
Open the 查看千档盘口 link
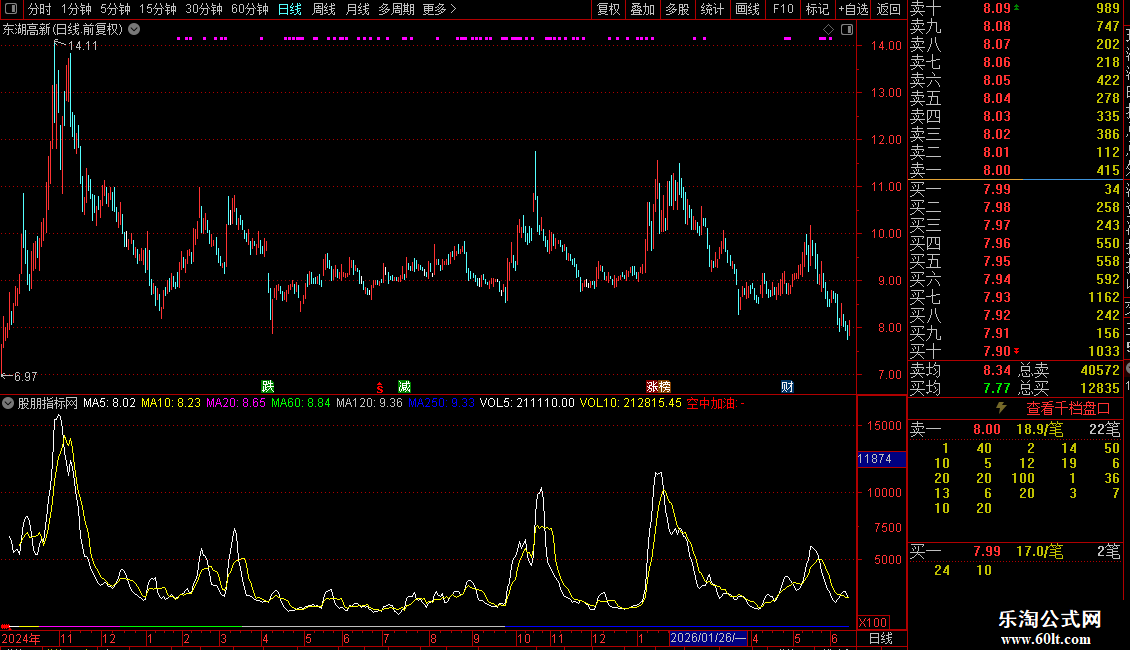pyautogui.click(x=1068, y=409)
